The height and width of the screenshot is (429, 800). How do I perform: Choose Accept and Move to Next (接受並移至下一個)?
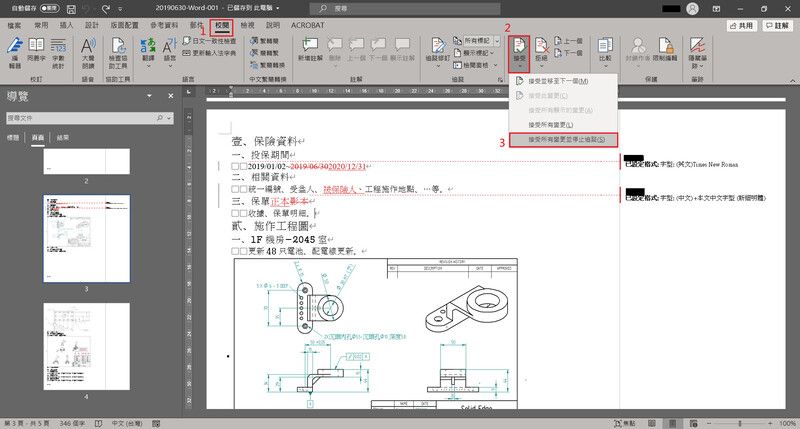tap(563, 81)
